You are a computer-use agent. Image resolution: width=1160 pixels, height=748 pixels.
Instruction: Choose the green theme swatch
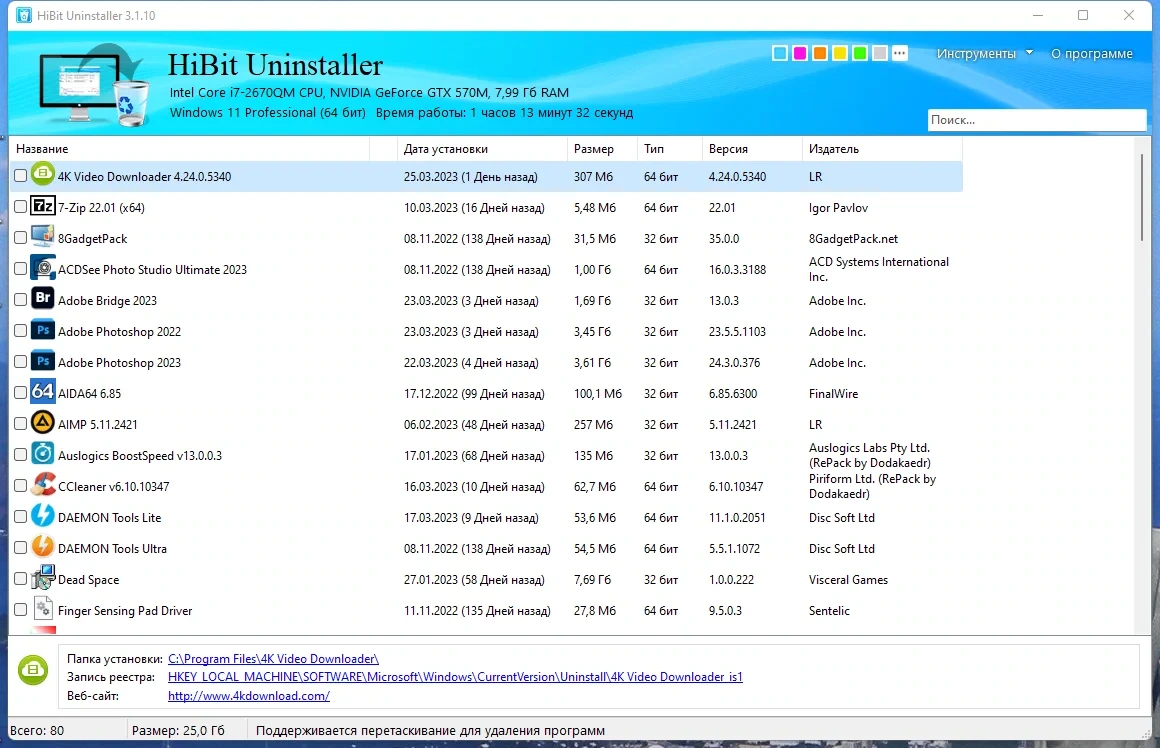tap(860, 53)
